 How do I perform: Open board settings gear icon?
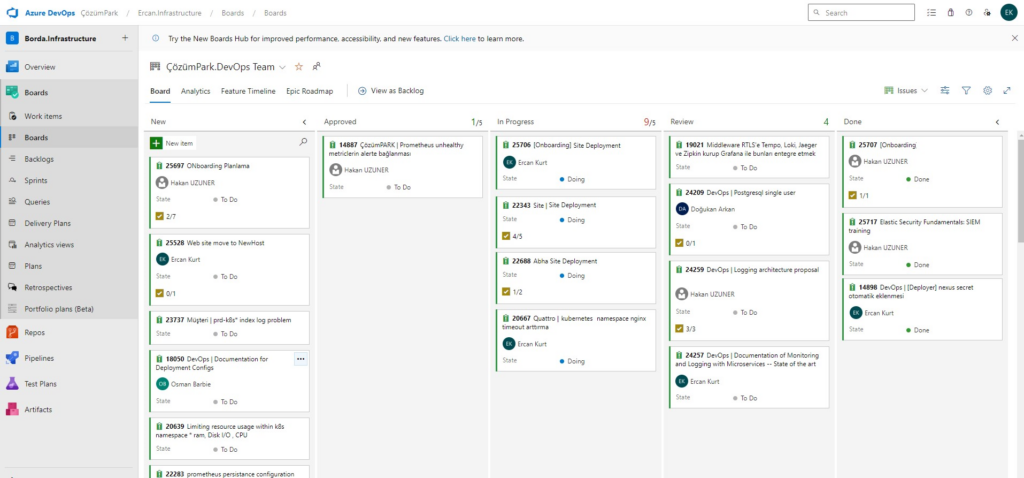pyautogui.click(x=987, y=91)
